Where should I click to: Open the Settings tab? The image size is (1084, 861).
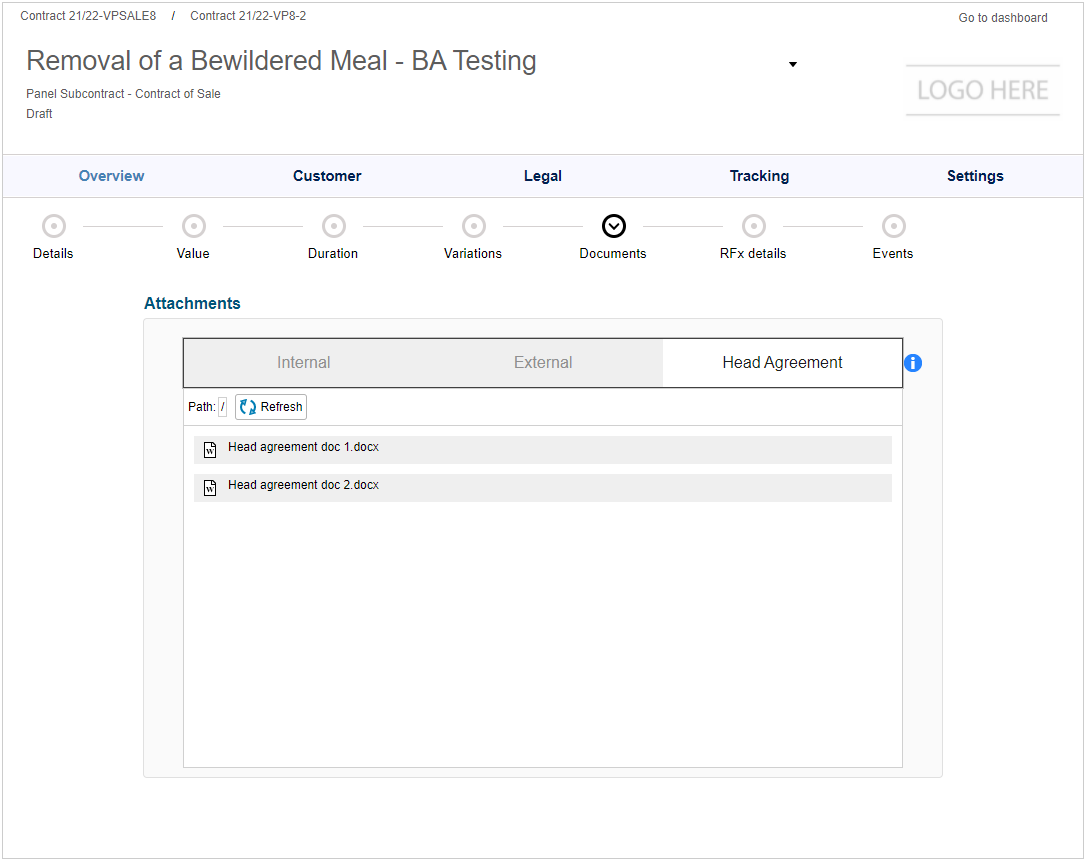point(975,176)
